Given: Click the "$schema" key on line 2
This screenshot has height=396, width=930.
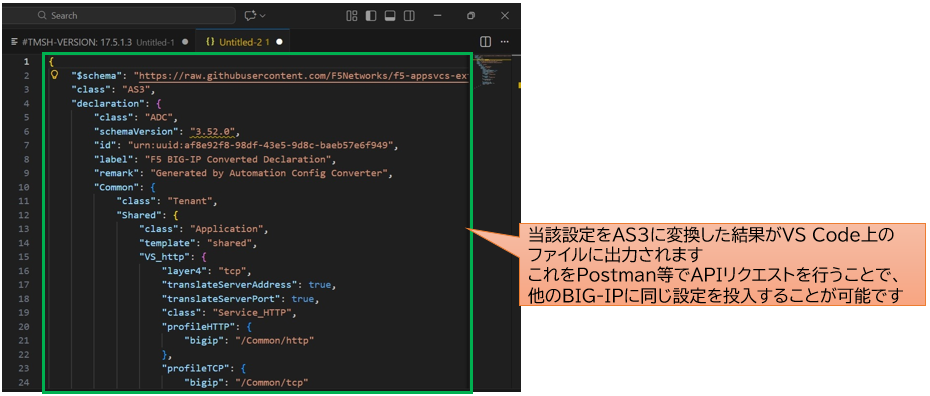Looking at the screenshot, I should (97, 76).
